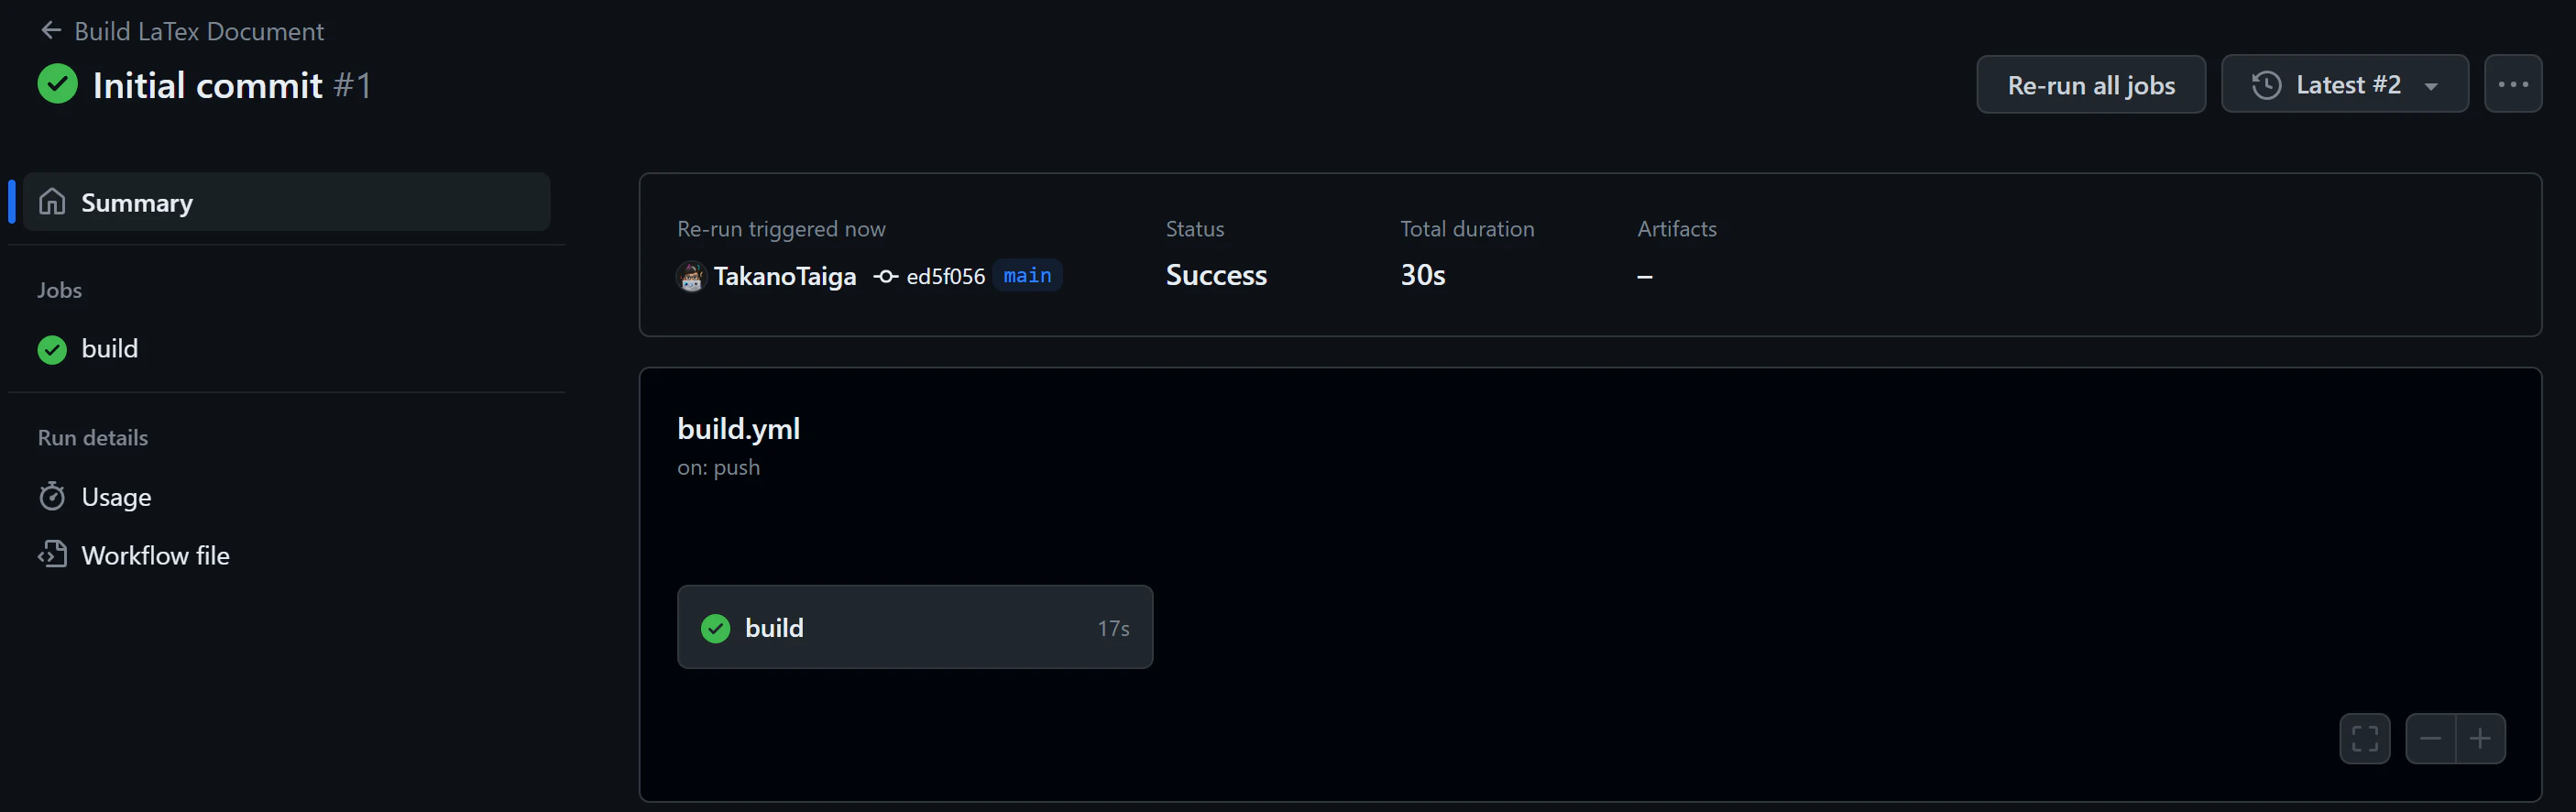
Task: Click the Initial commit run title
Action: (207, 85)
